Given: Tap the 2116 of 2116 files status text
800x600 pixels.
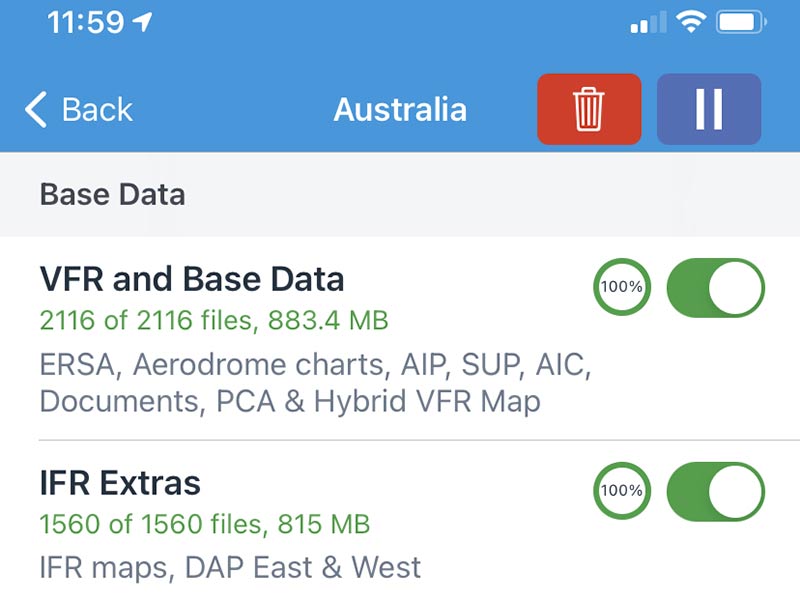Looking at the screenshot, I should pos(214,320).
